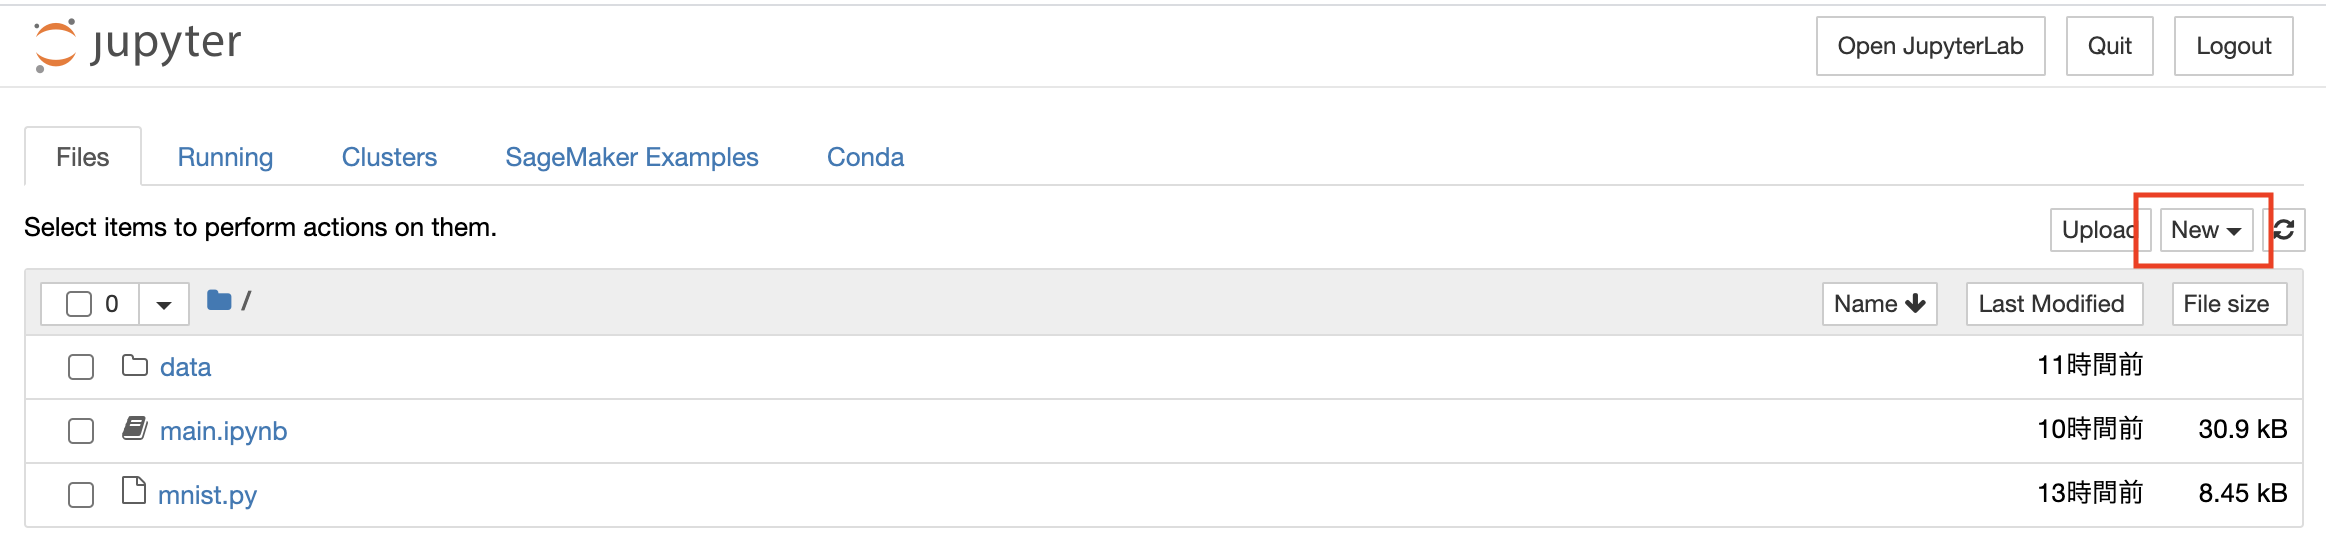The image size is (2326, 552).
Task: Click the Jupyter logo icon
Action: 55,46
